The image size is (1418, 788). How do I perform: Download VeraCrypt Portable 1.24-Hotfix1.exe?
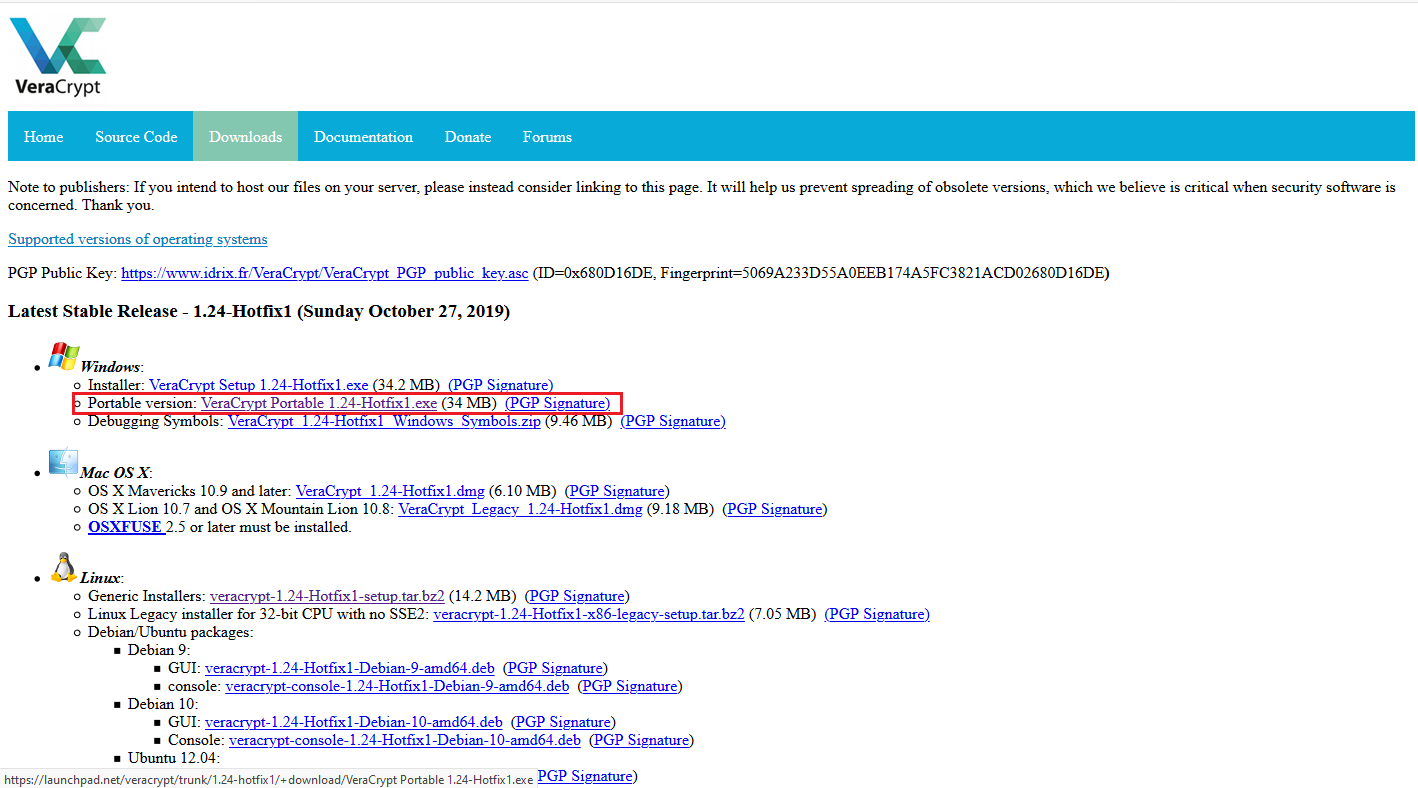coord(319,403)
